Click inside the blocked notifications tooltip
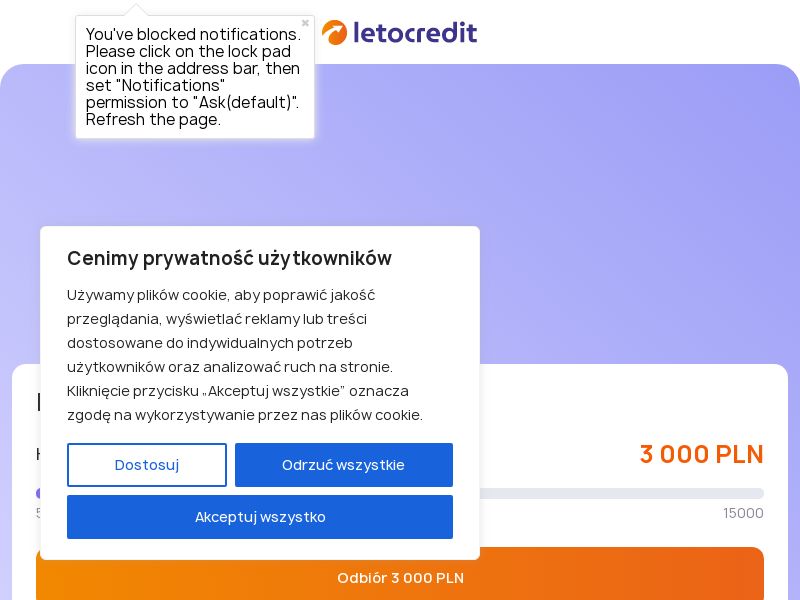The image size is (800, 600). (x=195, y=77)
